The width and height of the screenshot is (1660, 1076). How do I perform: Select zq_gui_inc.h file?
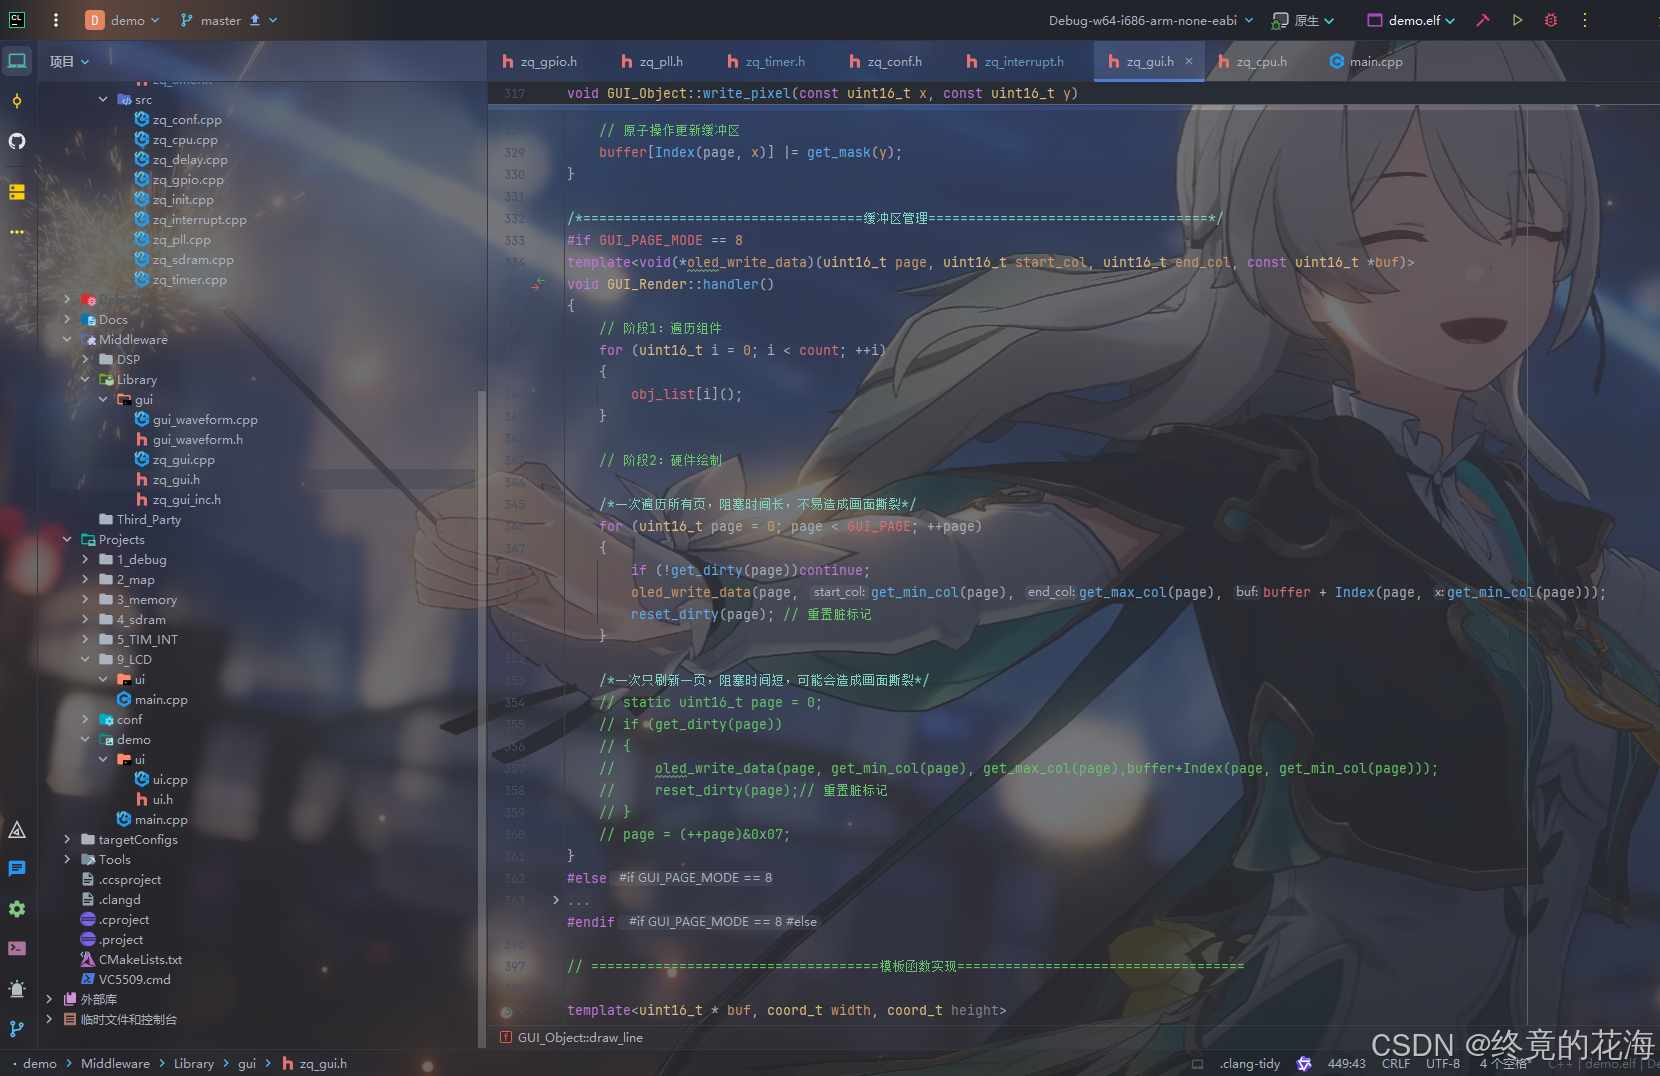(x=187, y=499)
